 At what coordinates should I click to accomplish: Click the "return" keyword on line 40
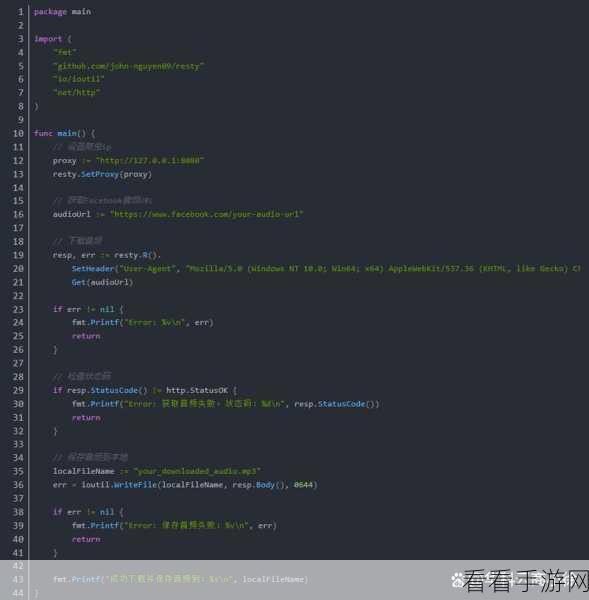[x=86, y=540]
